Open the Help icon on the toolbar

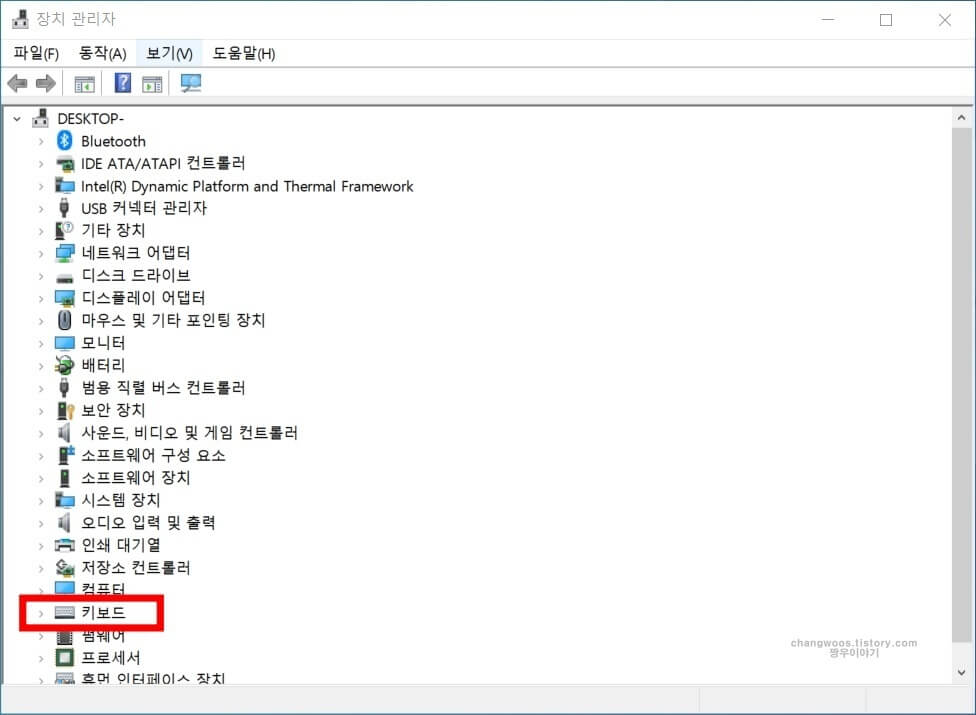(x=121, y=83)
